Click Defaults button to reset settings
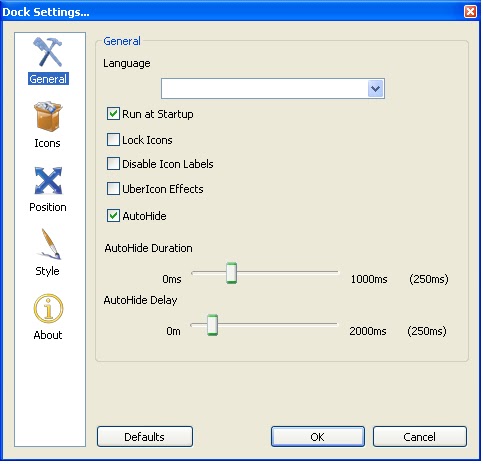The image size is (483, 464). click(145, 437)
